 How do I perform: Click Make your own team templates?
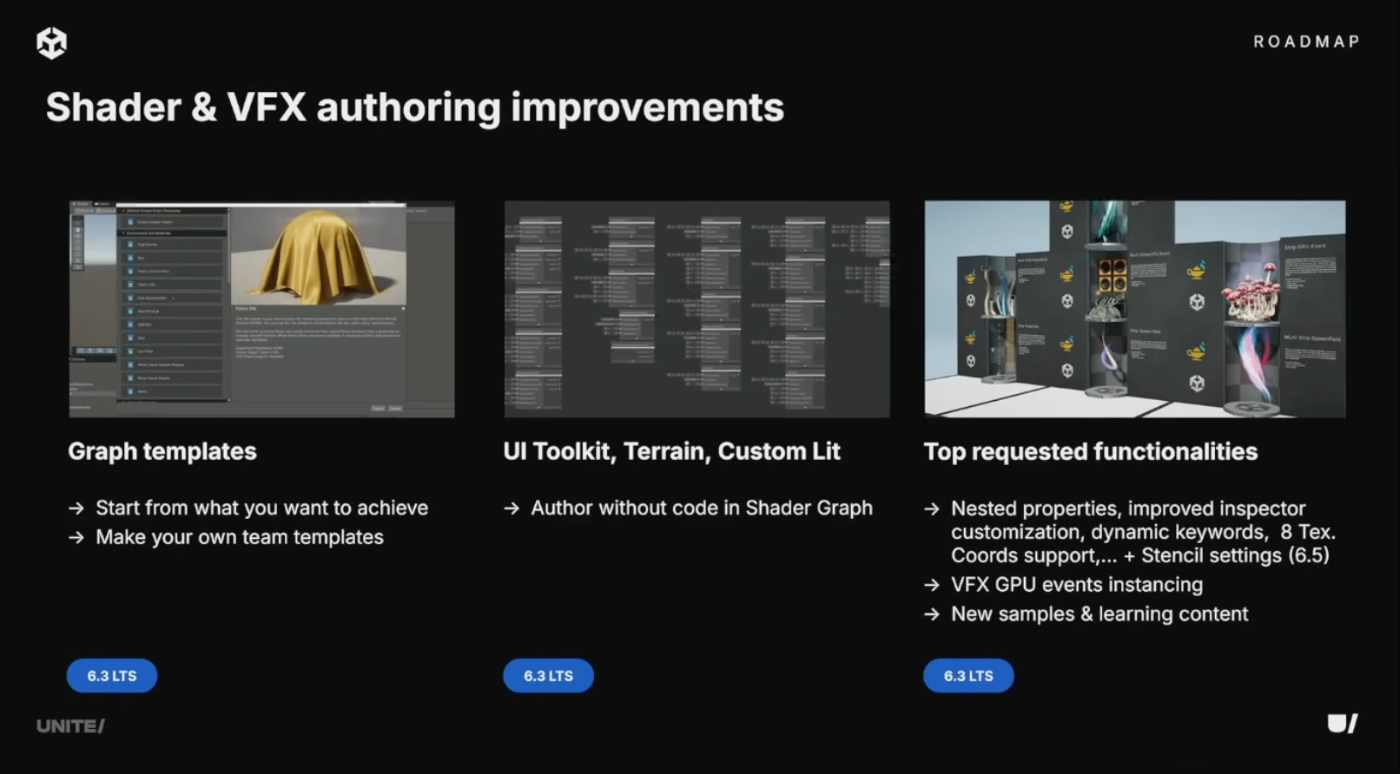240,537
